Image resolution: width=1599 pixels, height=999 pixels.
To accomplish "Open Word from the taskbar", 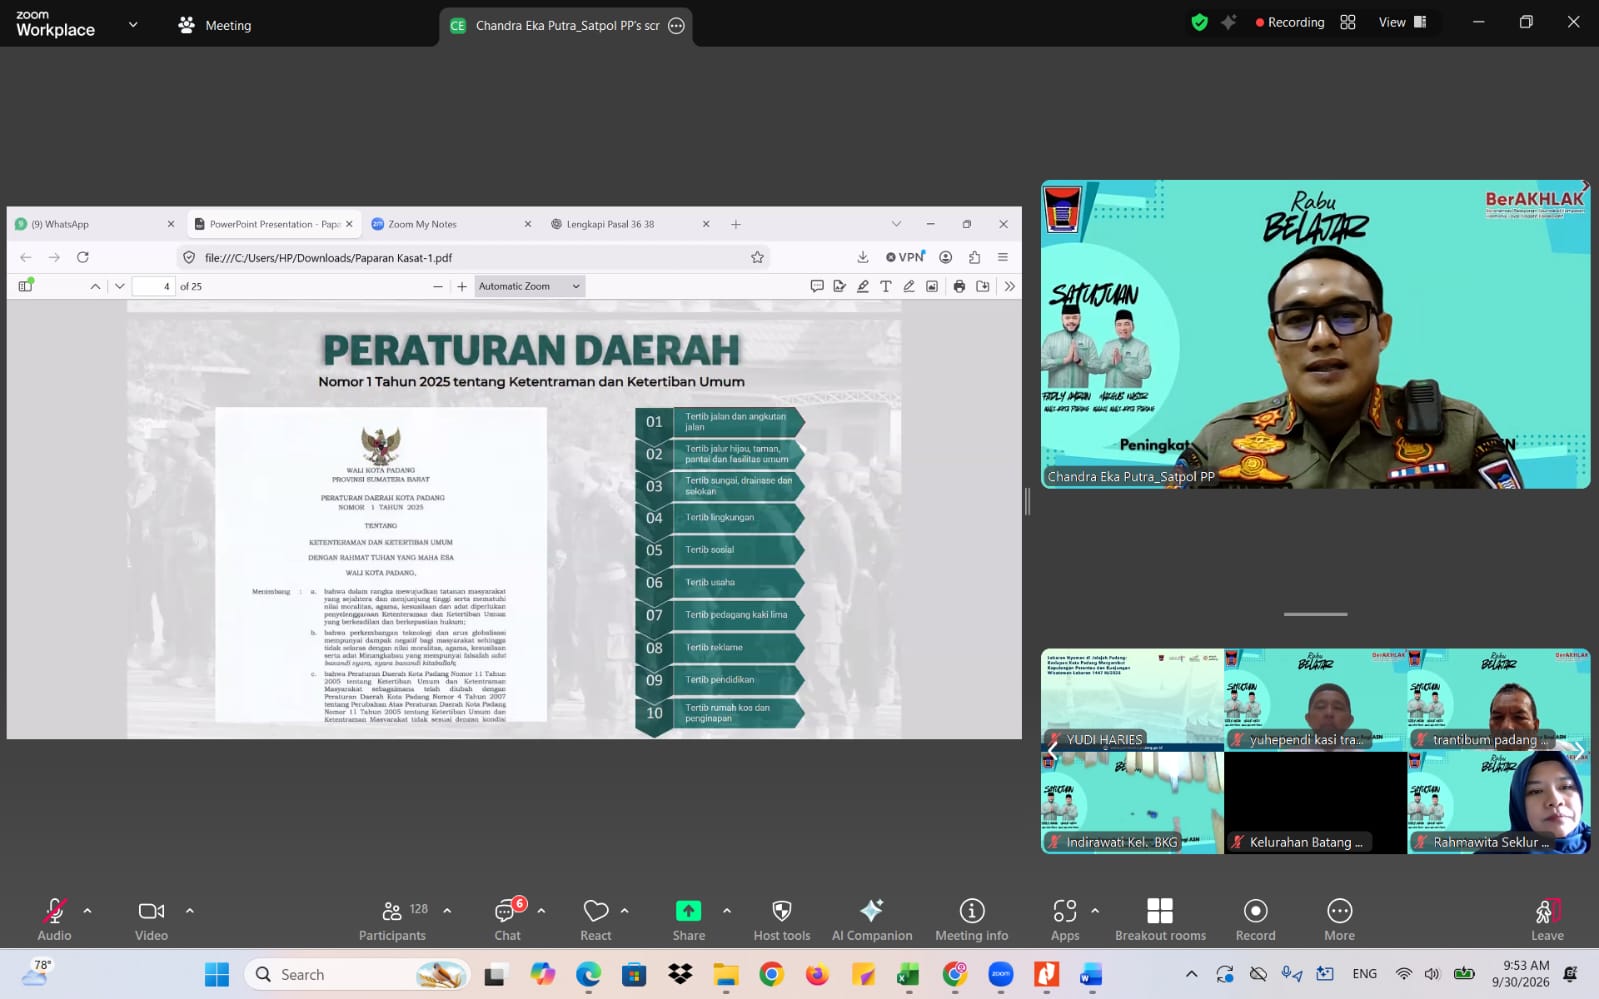I will (1091, 974).
